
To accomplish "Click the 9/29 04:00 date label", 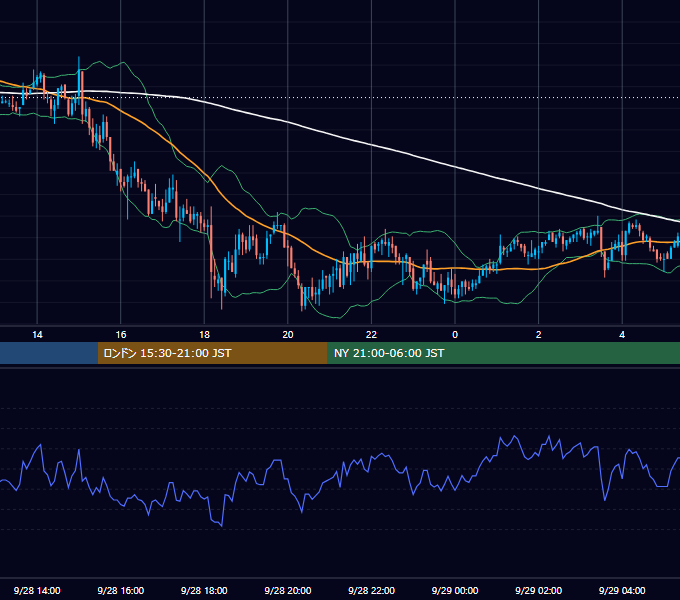I will tap(622, 590).
